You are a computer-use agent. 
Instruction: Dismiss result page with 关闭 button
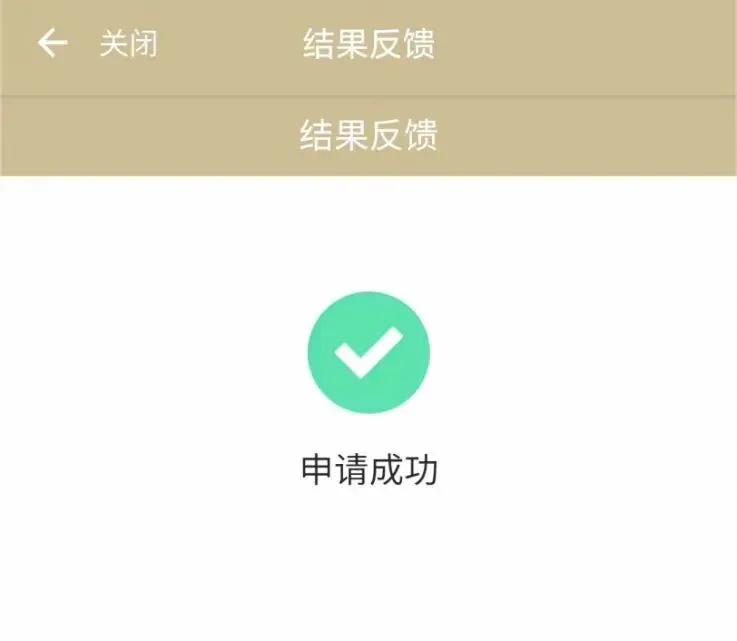[x=128, y=43]
